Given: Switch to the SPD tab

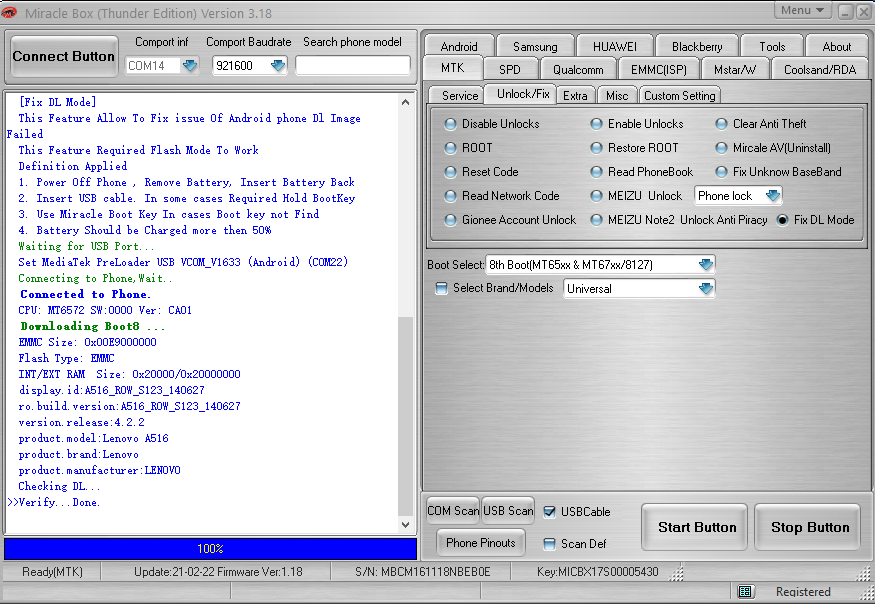Looking at the screenshot, I should tap(509, 69).
